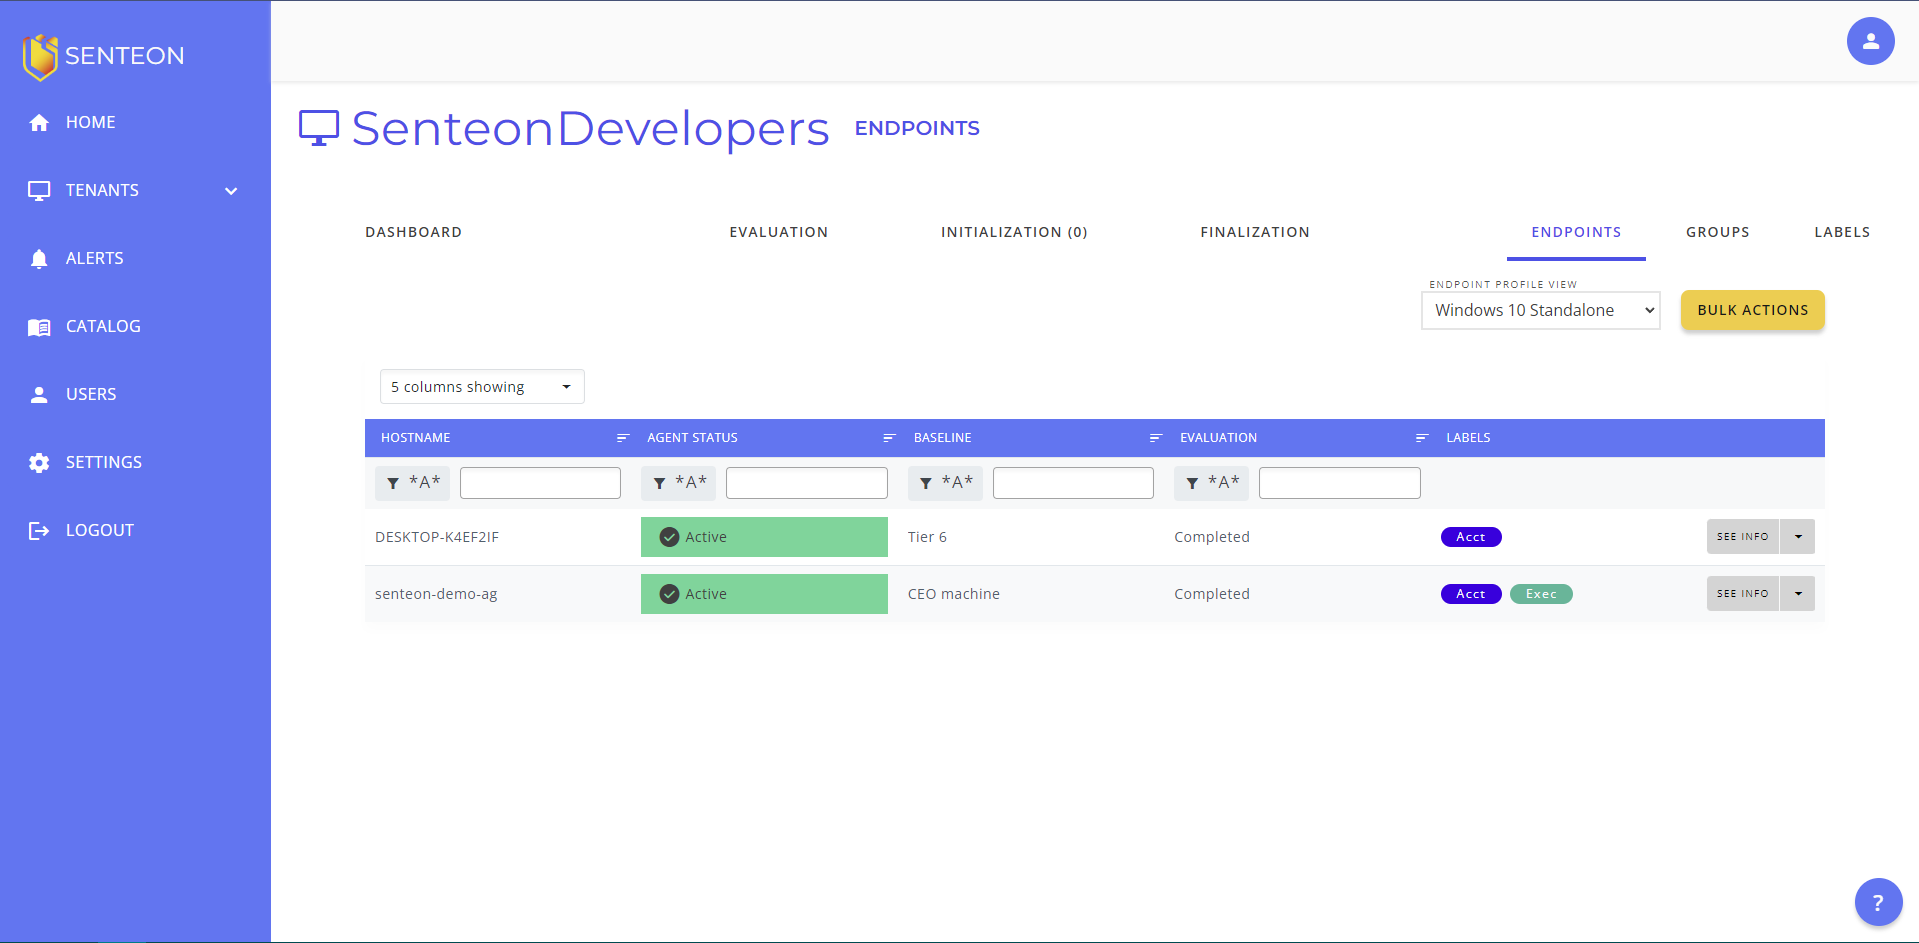The height and width of the screenshot is (943, 1919).
Task: Sort by the Hostname column sort icon
Action: 623,438
